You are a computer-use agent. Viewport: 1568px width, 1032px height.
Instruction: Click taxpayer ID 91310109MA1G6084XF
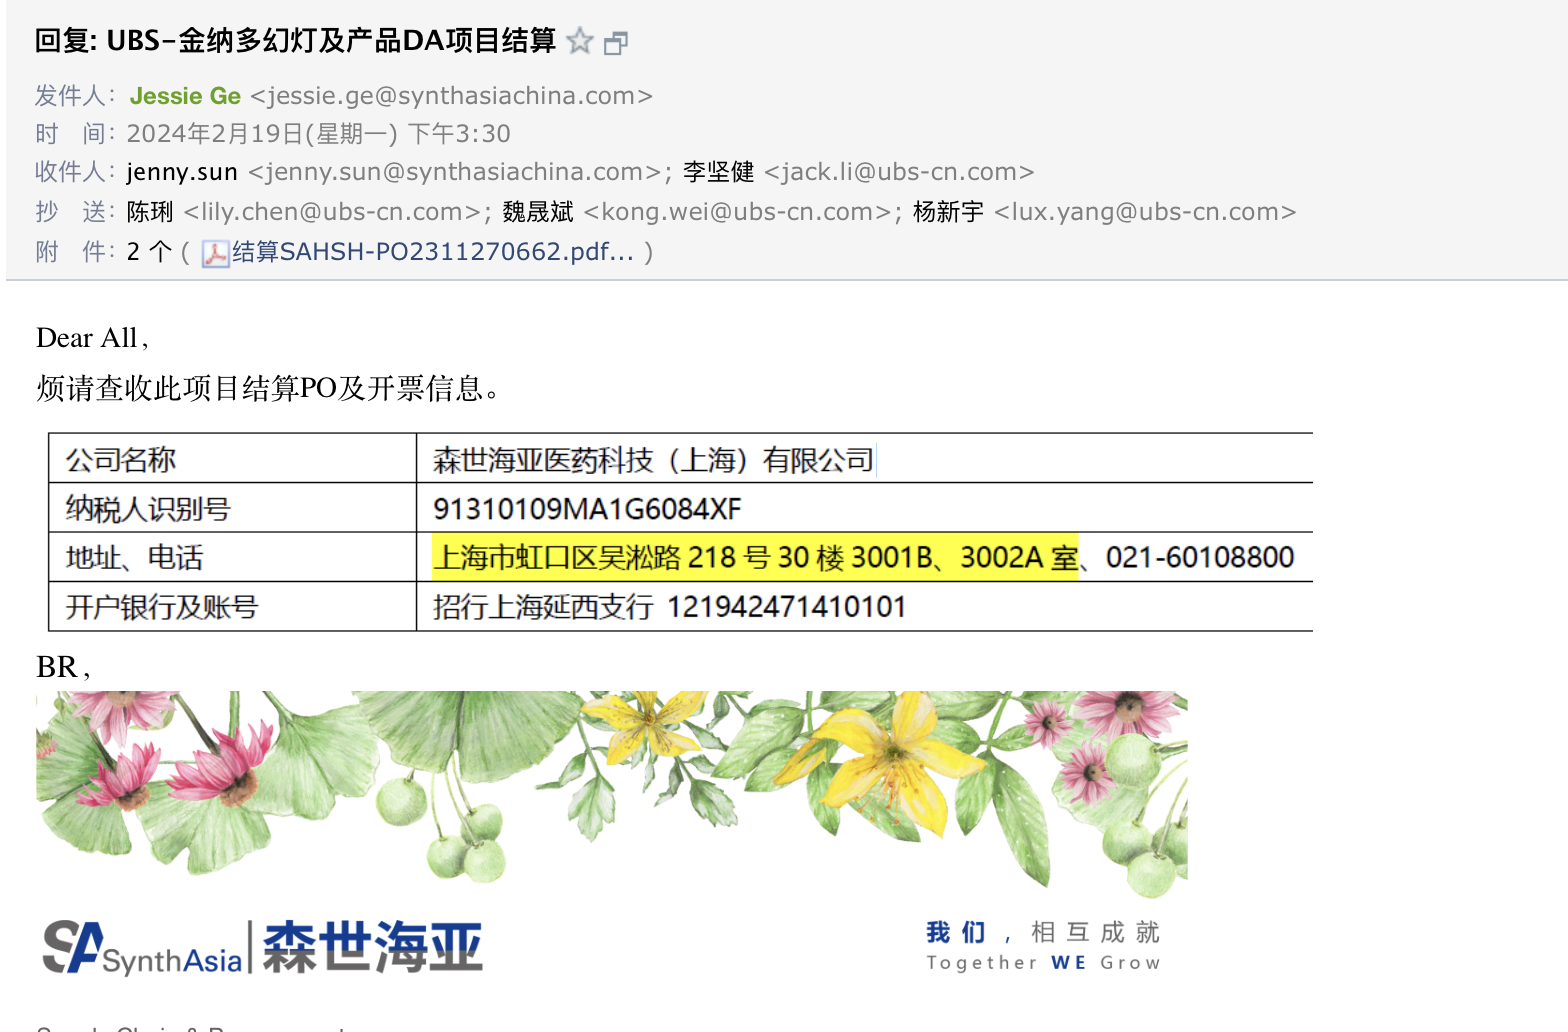pyautogui.click(x=587, y=509)
